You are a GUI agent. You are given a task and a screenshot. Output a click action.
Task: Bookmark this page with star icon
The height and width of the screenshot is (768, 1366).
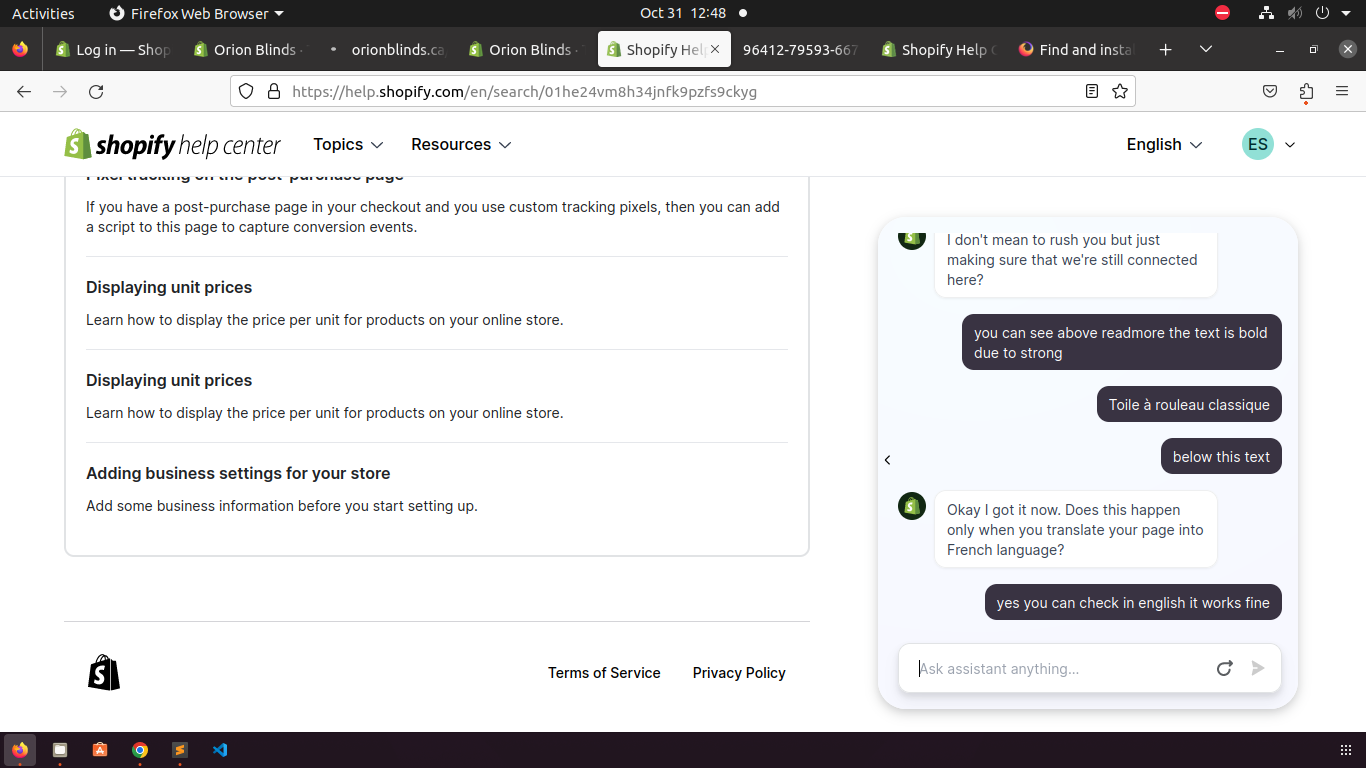1120,92
